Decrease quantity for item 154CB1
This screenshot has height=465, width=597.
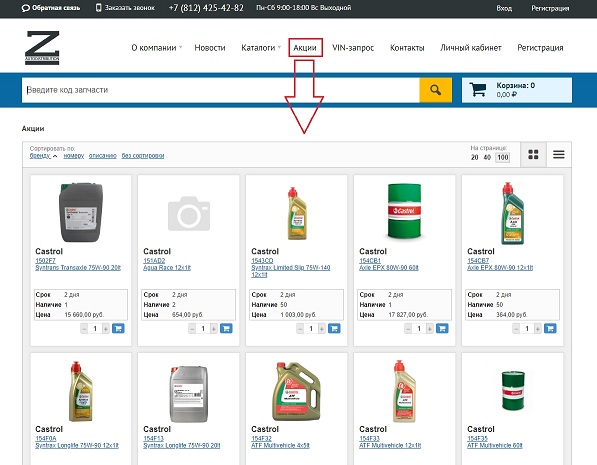tap(408, 328)
